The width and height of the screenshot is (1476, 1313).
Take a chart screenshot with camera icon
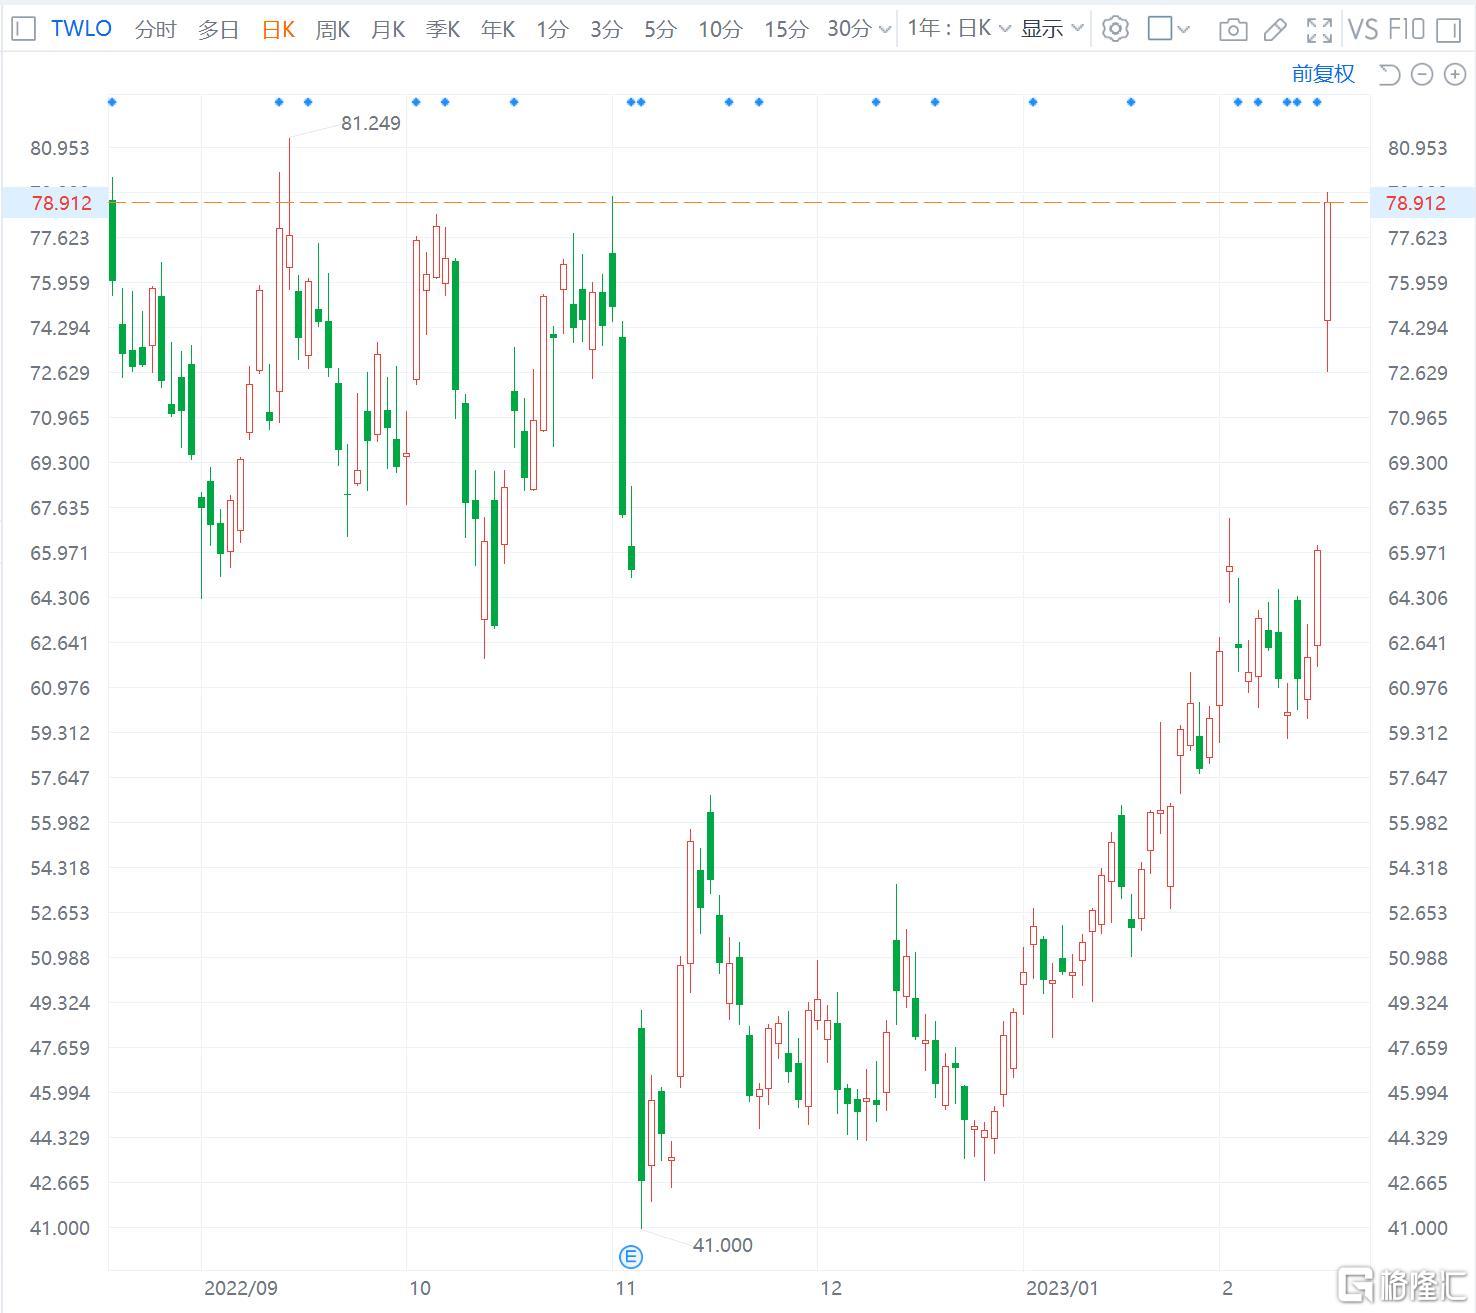(x=1233, y=30)
